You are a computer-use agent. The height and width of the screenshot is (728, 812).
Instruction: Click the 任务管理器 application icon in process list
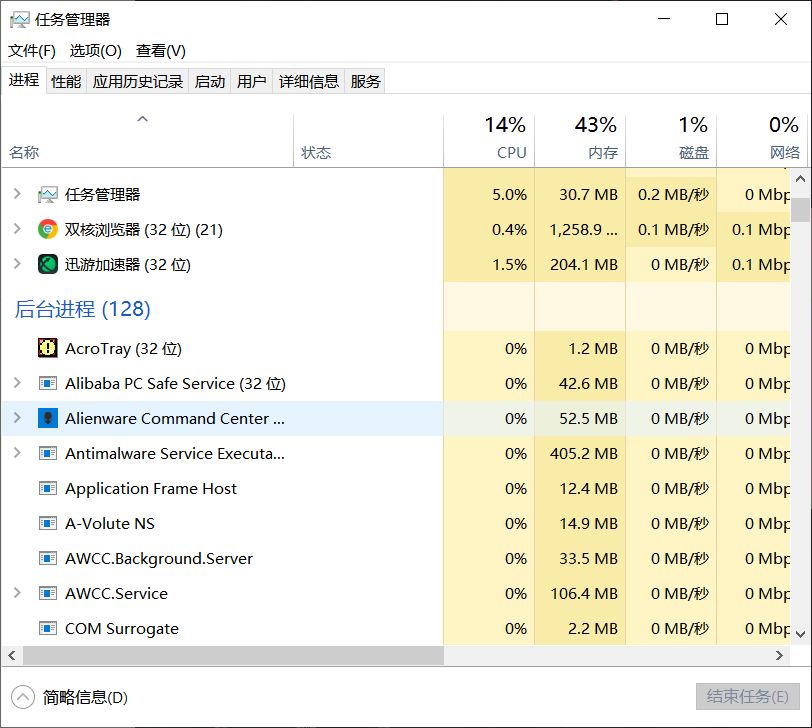coord(47,194)
